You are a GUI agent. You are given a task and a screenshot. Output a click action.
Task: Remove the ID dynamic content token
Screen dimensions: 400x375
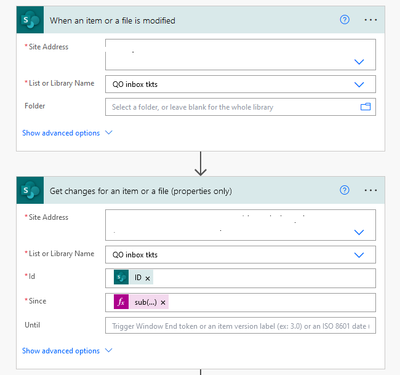coord(148,278)
